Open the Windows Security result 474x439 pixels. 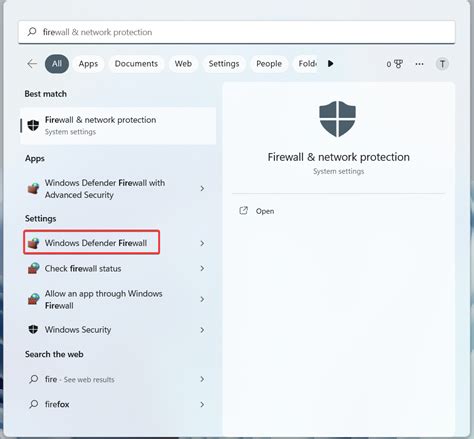118,330
